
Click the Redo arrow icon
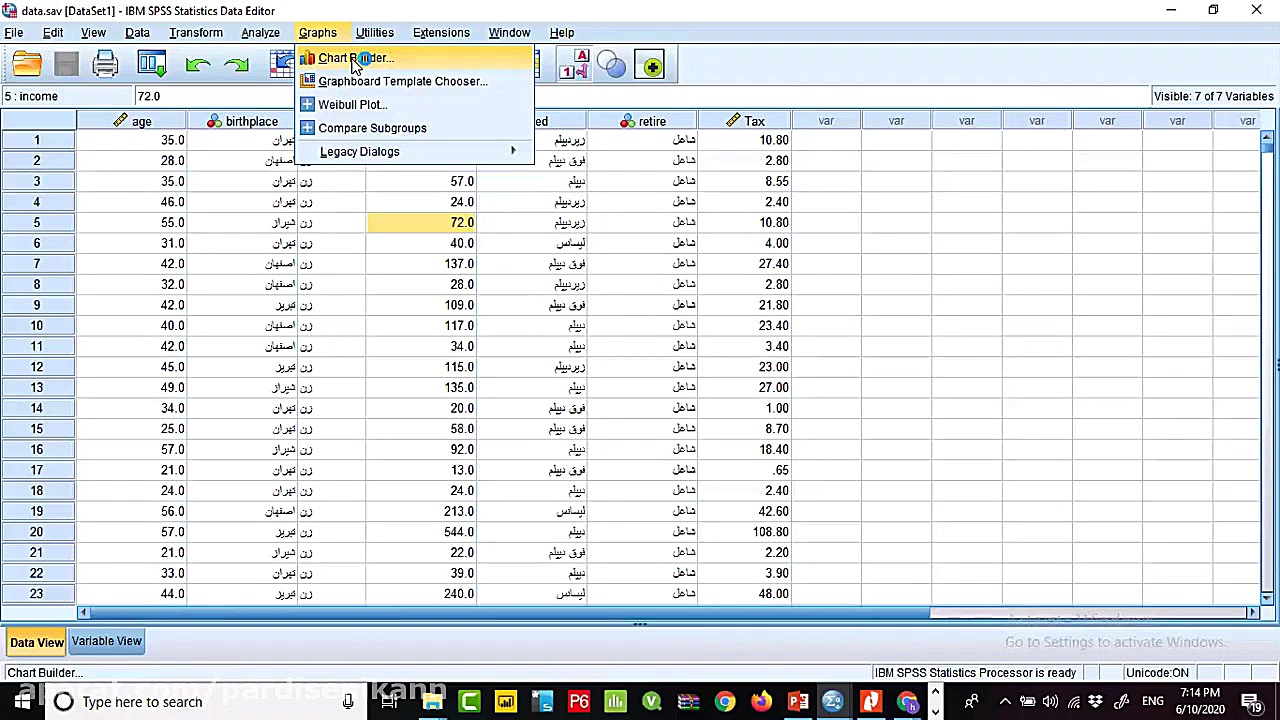click(237, 66)
